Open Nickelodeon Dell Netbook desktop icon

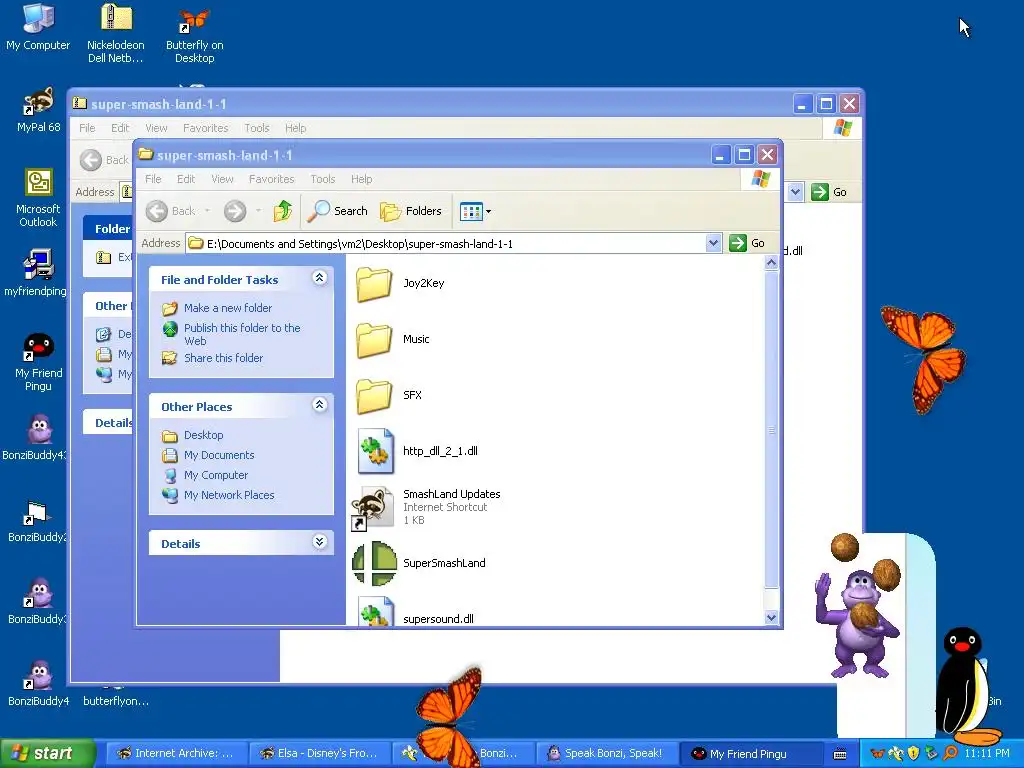[116, 34]
